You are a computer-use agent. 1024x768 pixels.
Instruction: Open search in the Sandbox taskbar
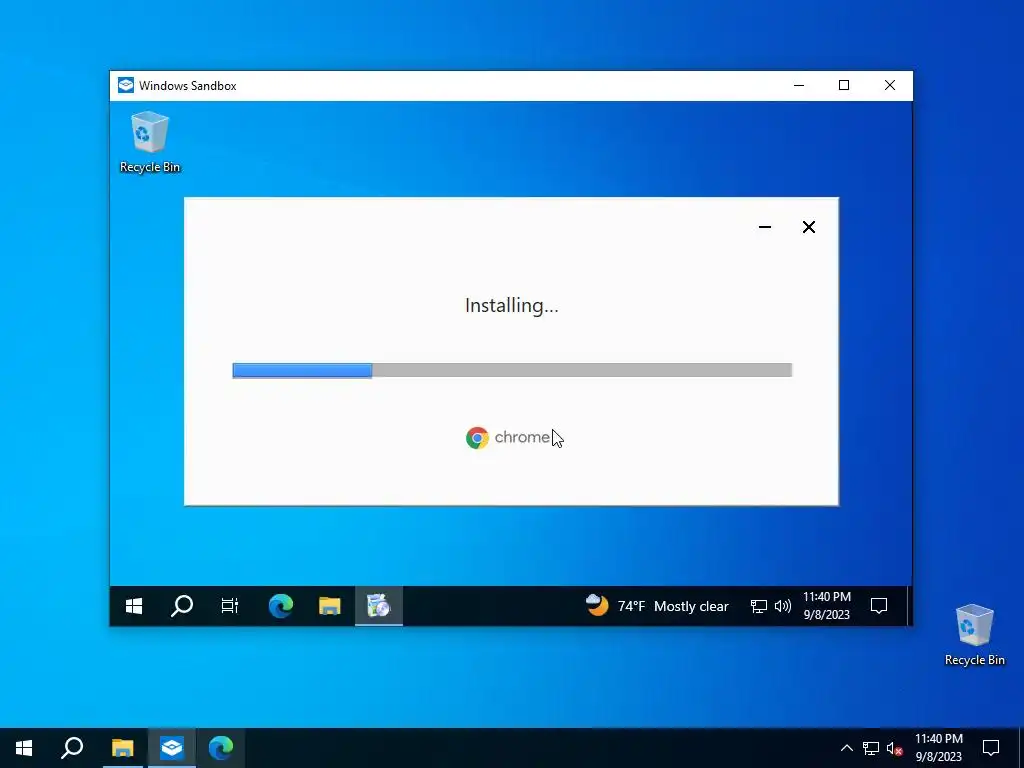(x=182, y=606)
